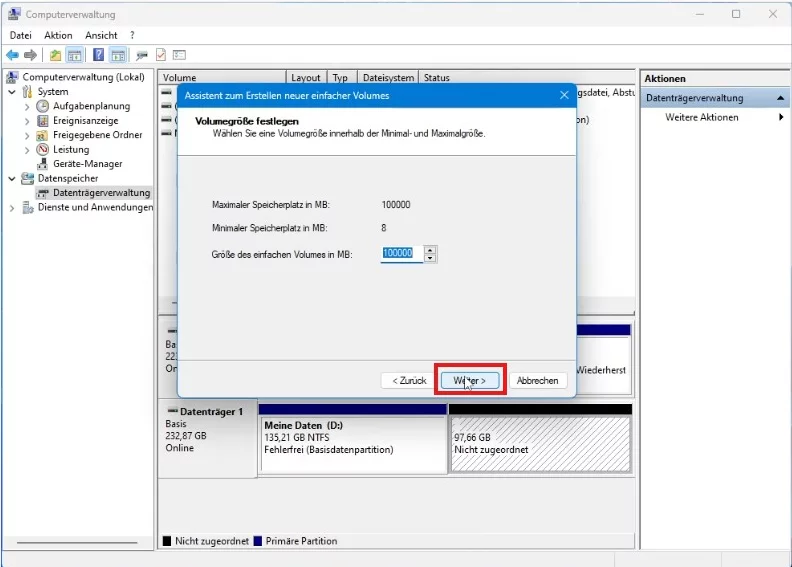Click the Forward arrow toolbar icon
The width and height of the screenshot is (792, 567).
coord(30,55)
